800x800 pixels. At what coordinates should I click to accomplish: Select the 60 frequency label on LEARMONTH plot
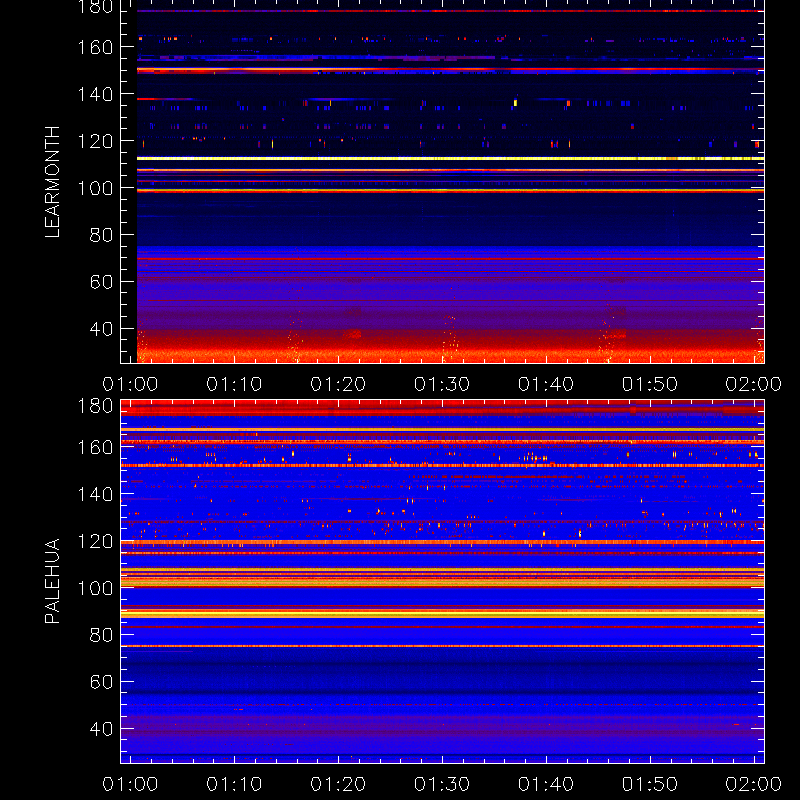(x=102, y=282)
